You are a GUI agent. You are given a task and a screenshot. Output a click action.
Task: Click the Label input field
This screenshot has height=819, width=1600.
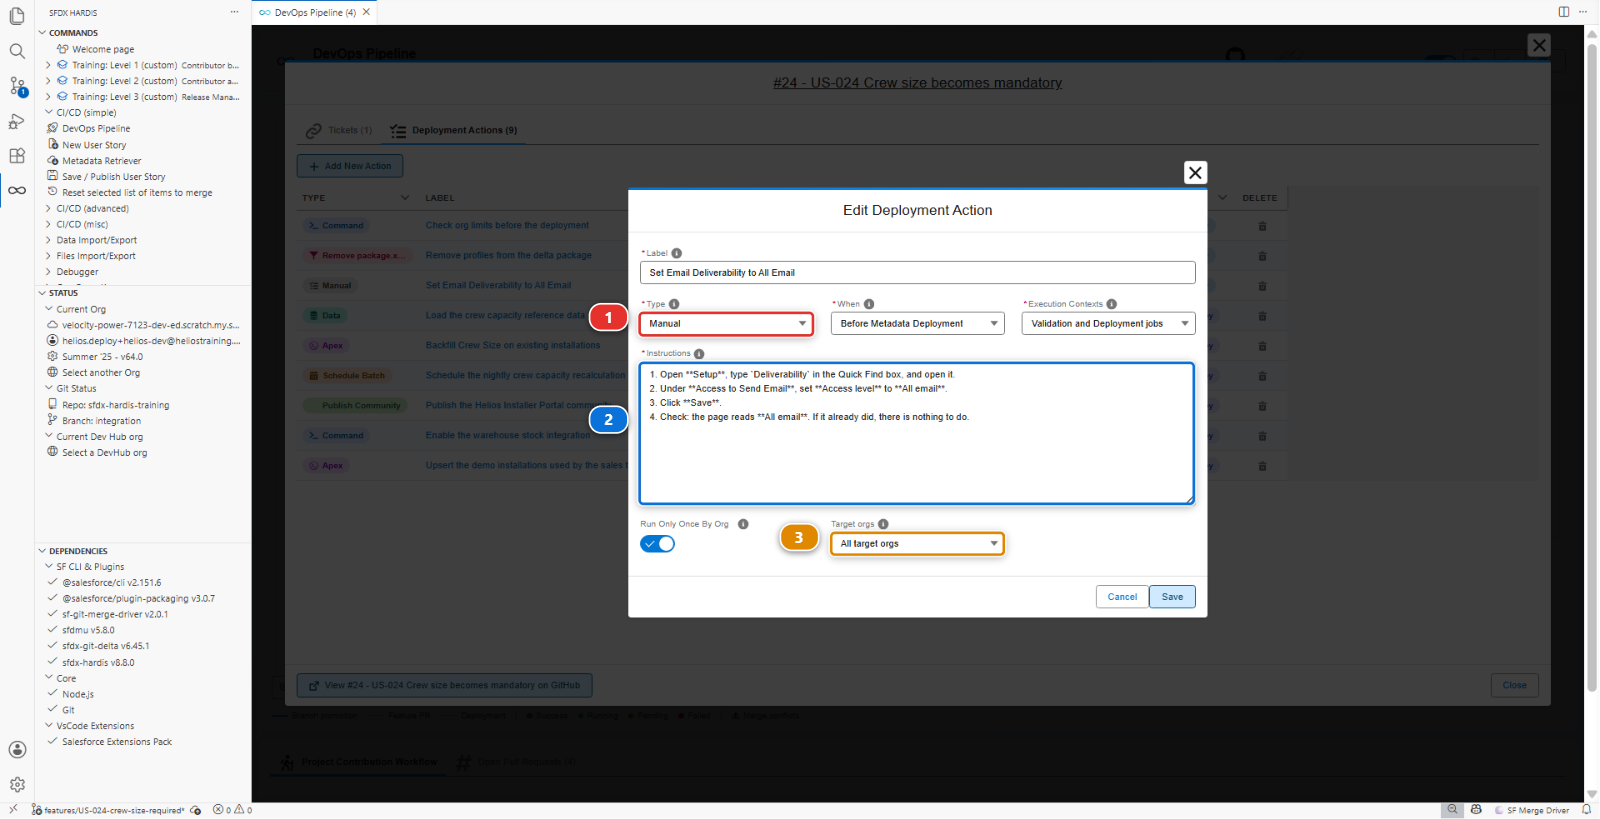[x=917, y=273]
